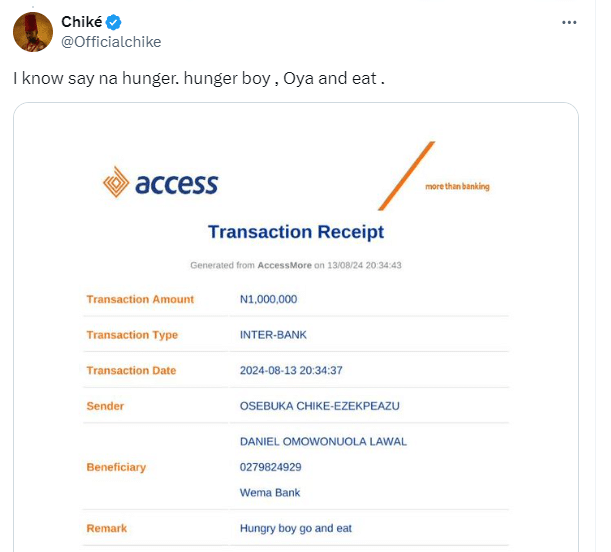
Task: Click the N1,000,000 amount value
Action: coord(269,299)
